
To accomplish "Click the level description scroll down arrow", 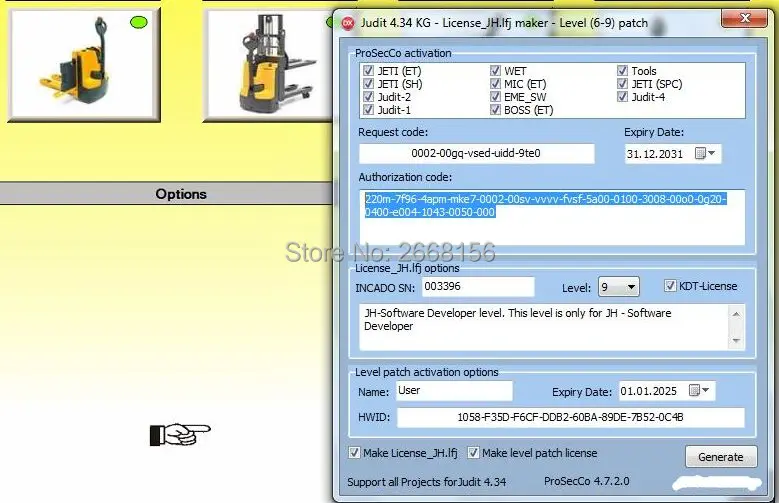I will point(736,340).
